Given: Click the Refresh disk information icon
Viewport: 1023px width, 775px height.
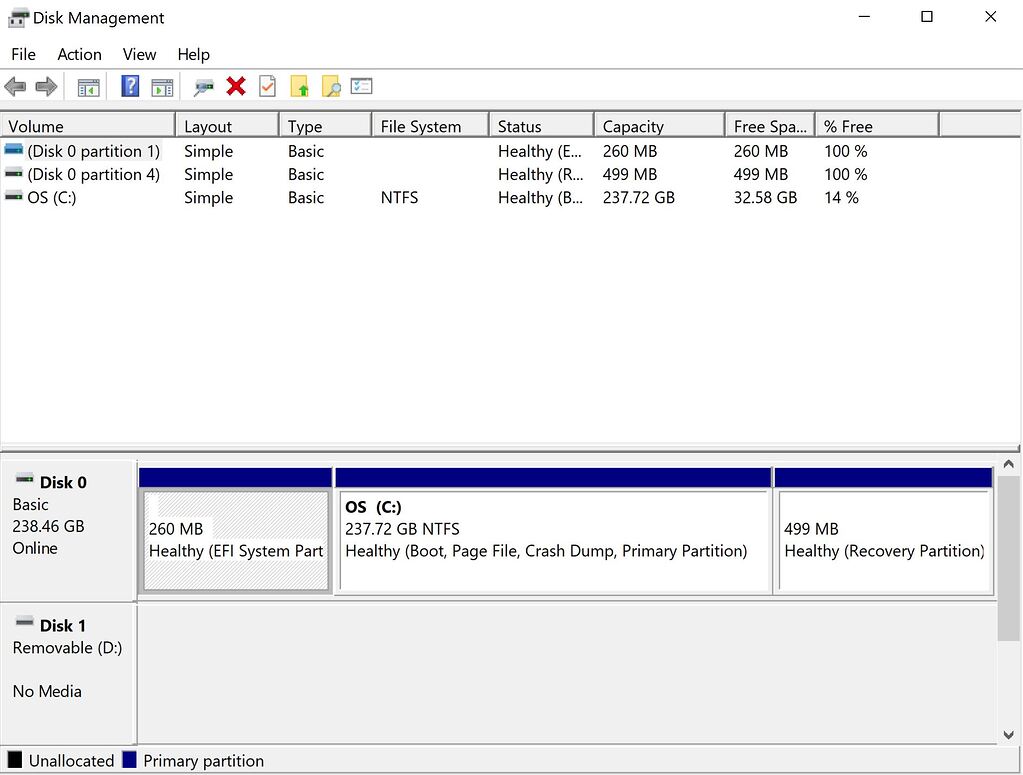Looking at the screenshot, I should pyautogui.click(x=203, y=86).
